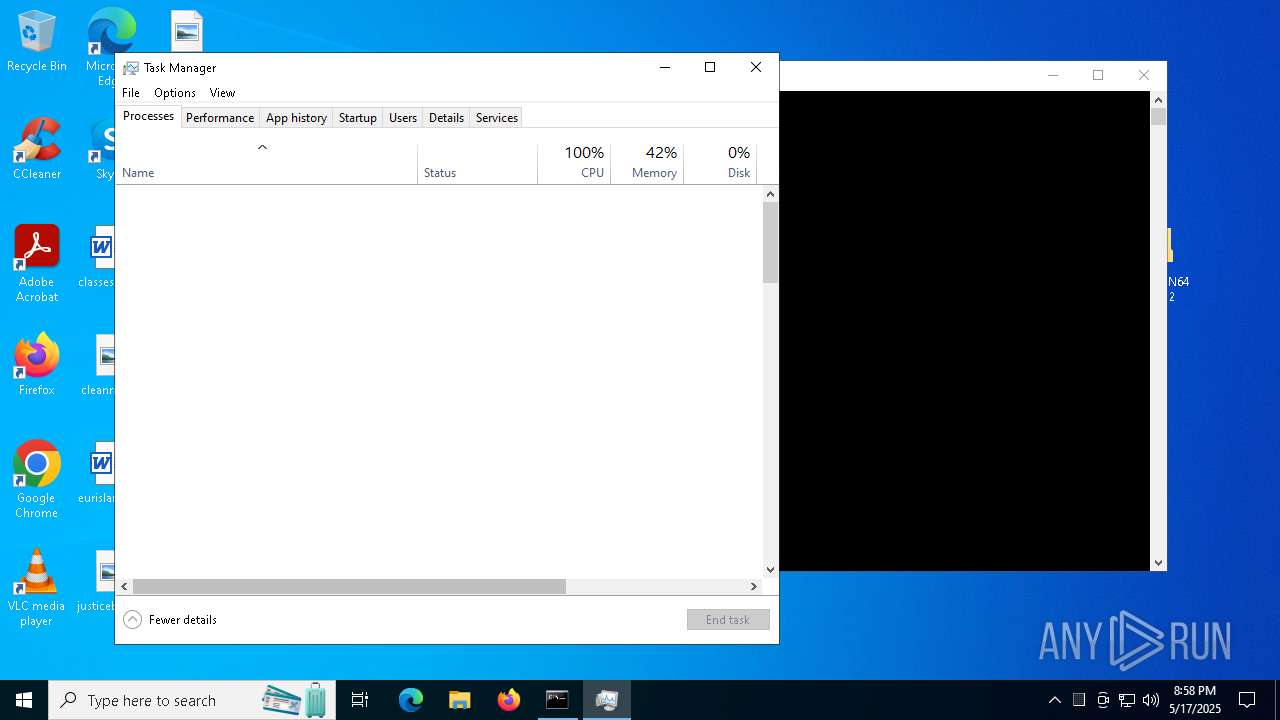Click Task Manager scroll down arrow

pyautogui.click(x=770, y=570)
